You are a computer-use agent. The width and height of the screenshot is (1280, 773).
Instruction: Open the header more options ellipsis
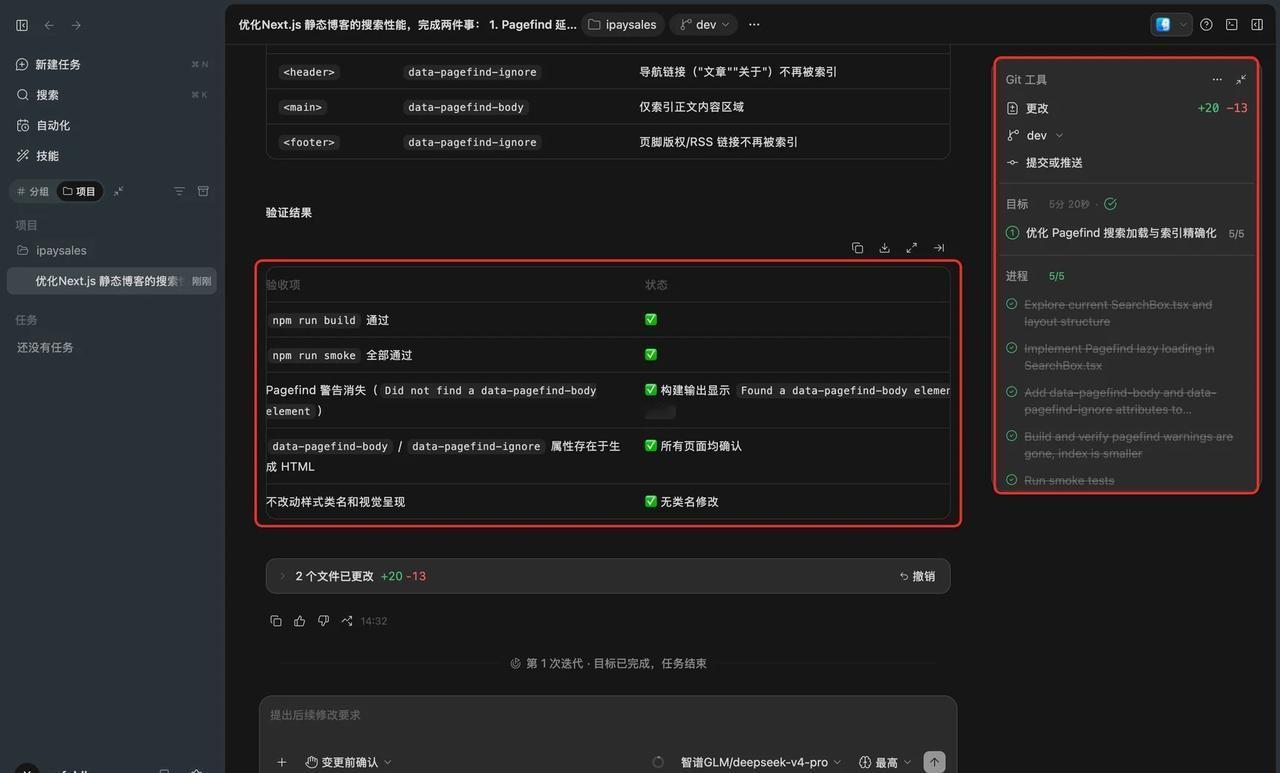[754, 25]
